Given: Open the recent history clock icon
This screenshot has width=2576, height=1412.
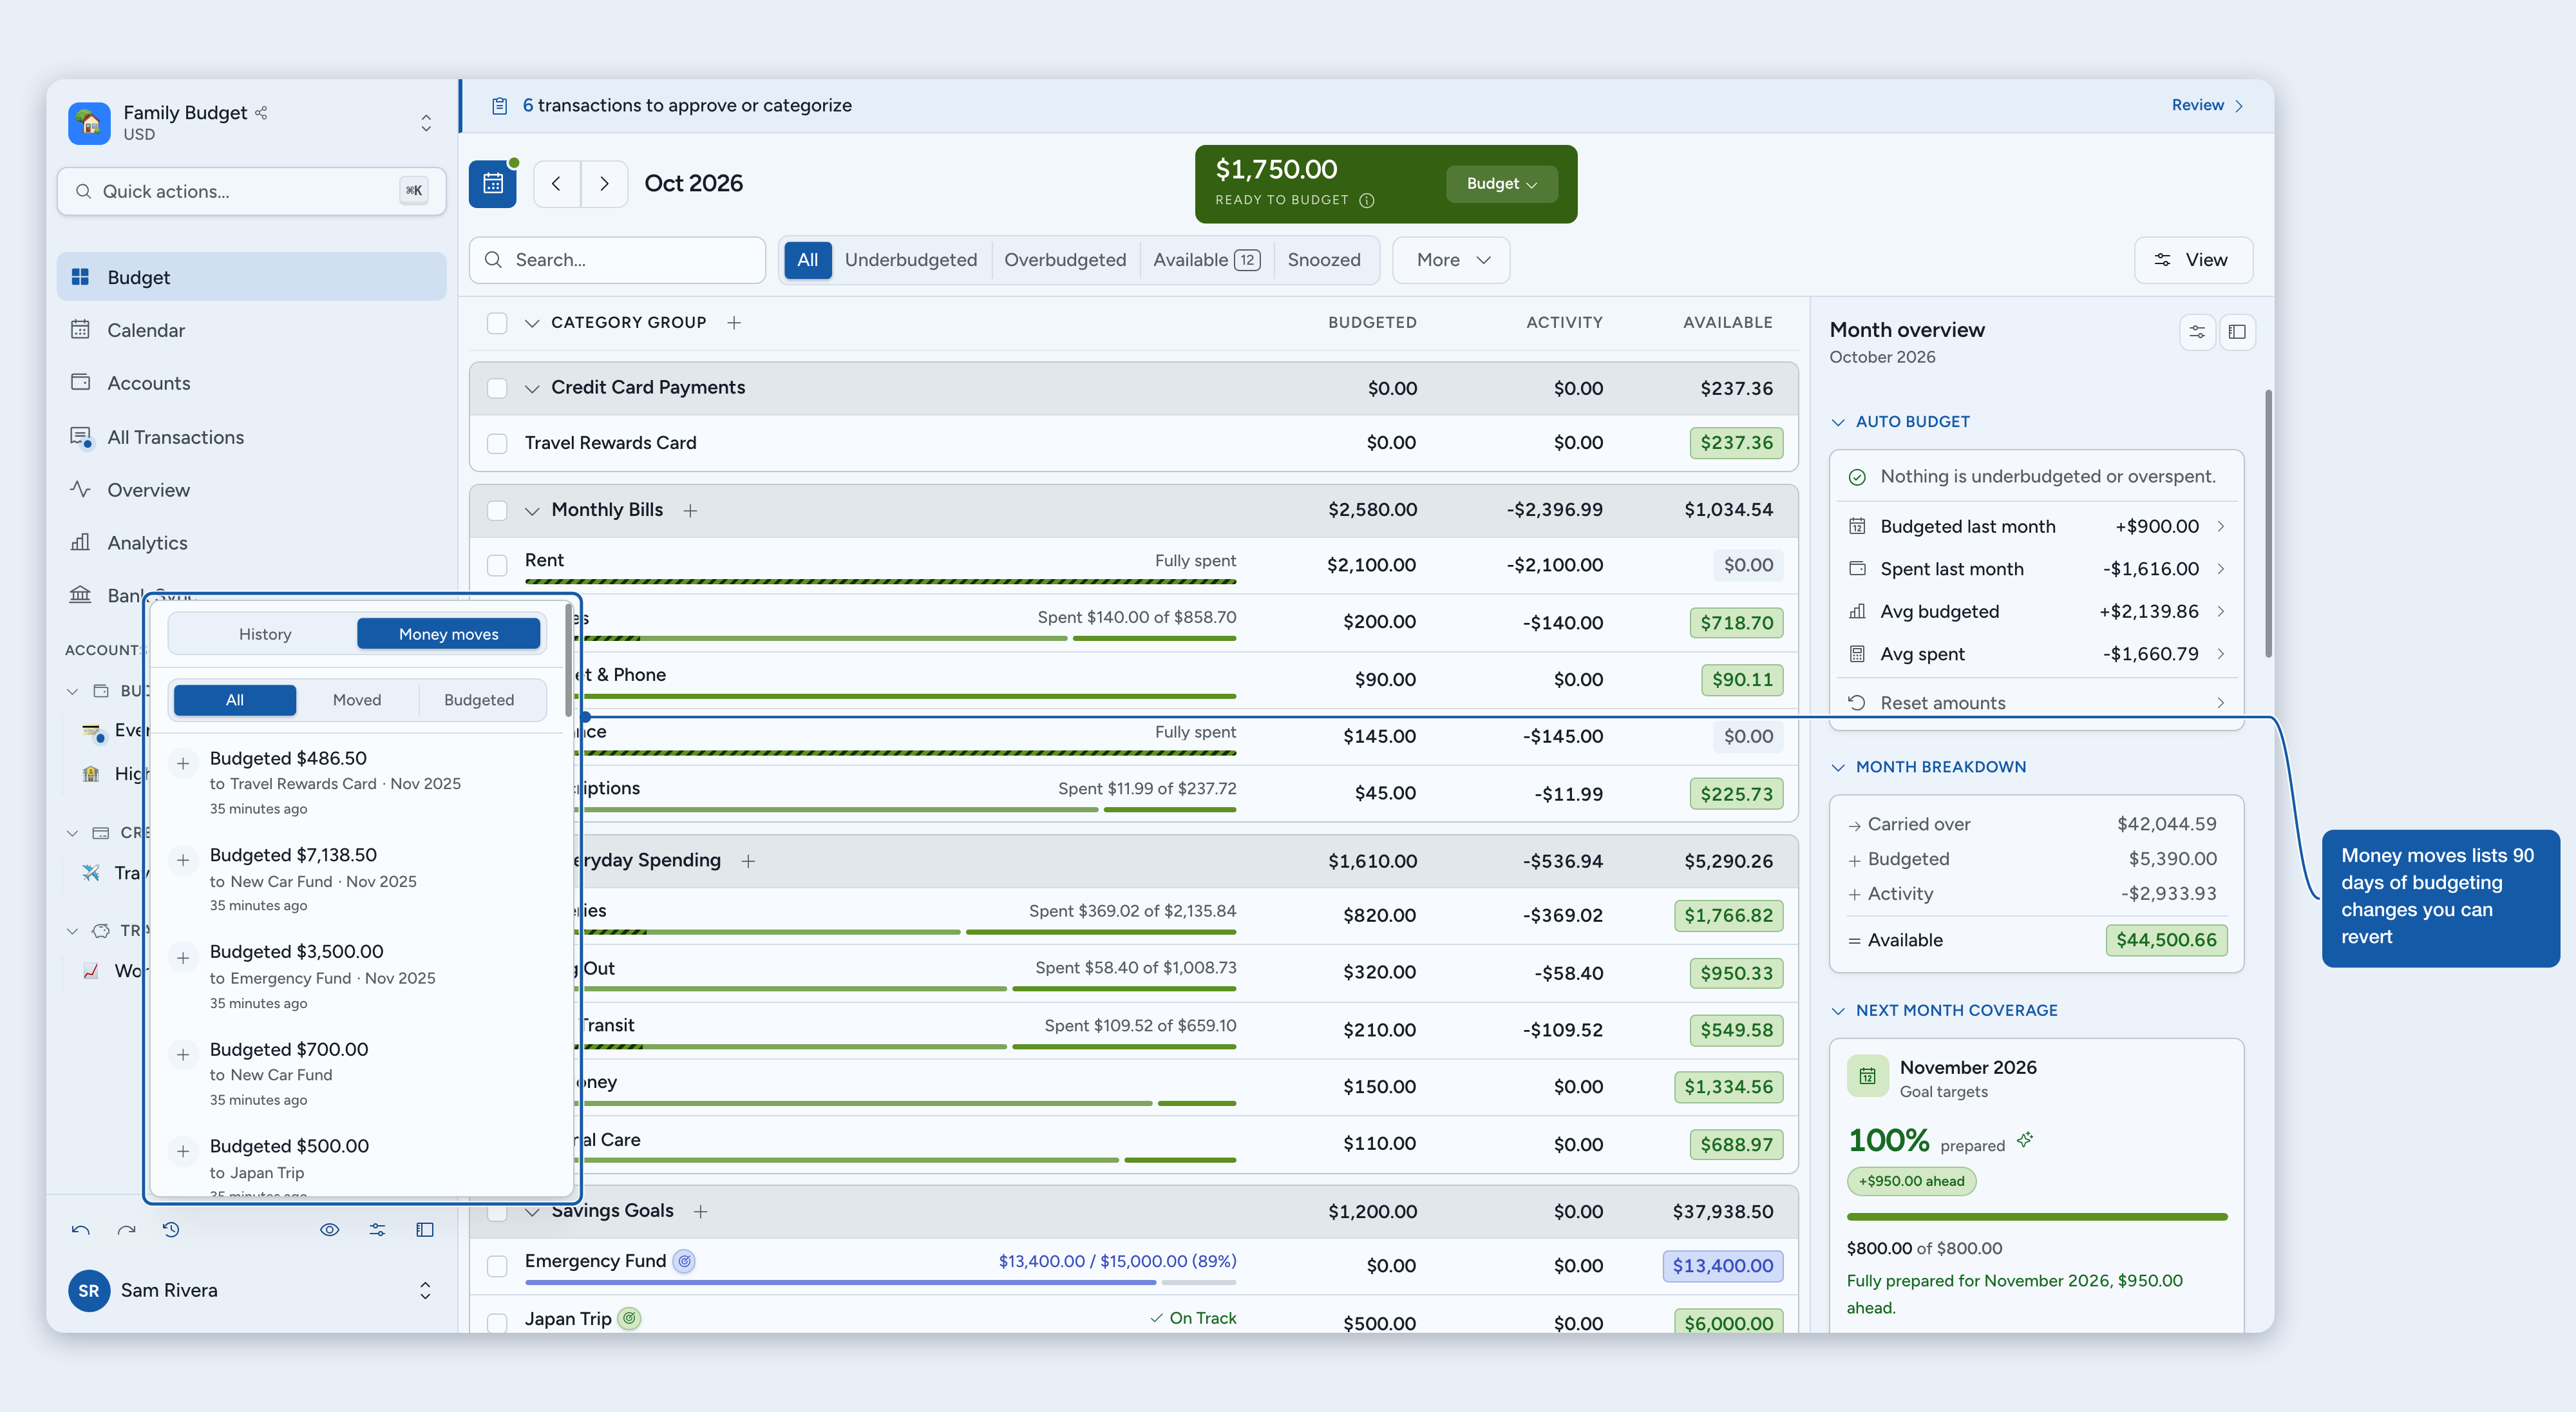Looking at the screenshot, I should [x=171, y=1230].
